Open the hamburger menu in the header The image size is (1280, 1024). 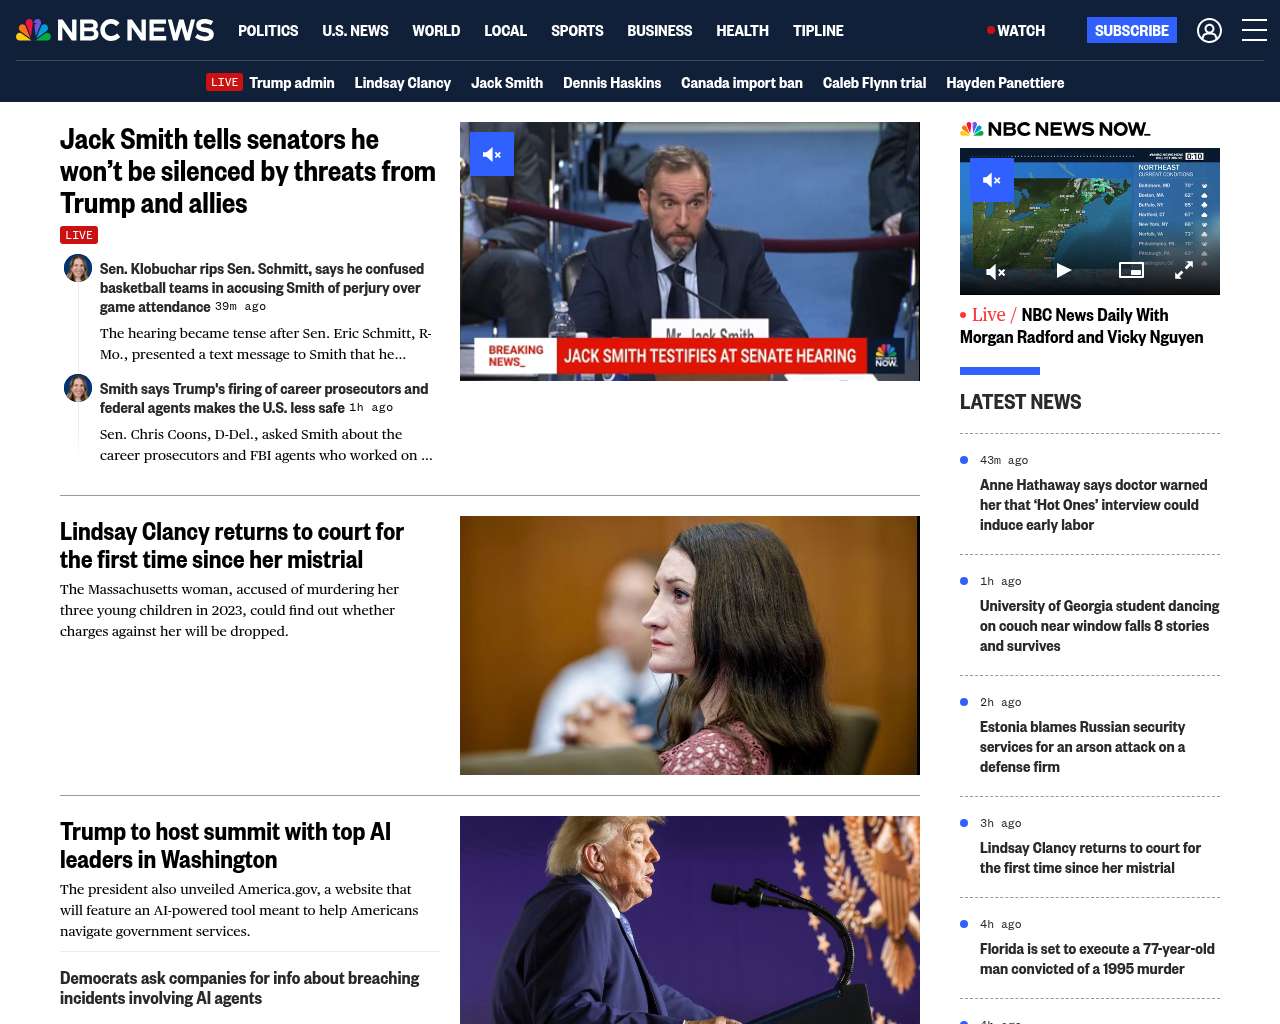(1254, 30)
